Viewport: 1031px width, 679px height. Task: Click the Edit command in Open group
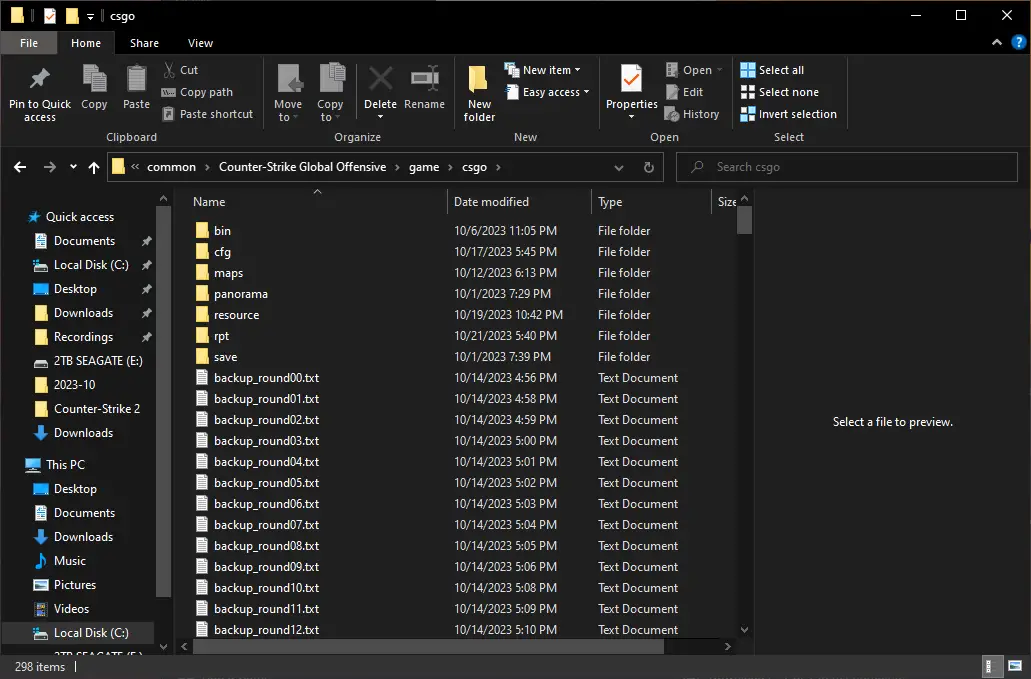click(x=684, y=92)
